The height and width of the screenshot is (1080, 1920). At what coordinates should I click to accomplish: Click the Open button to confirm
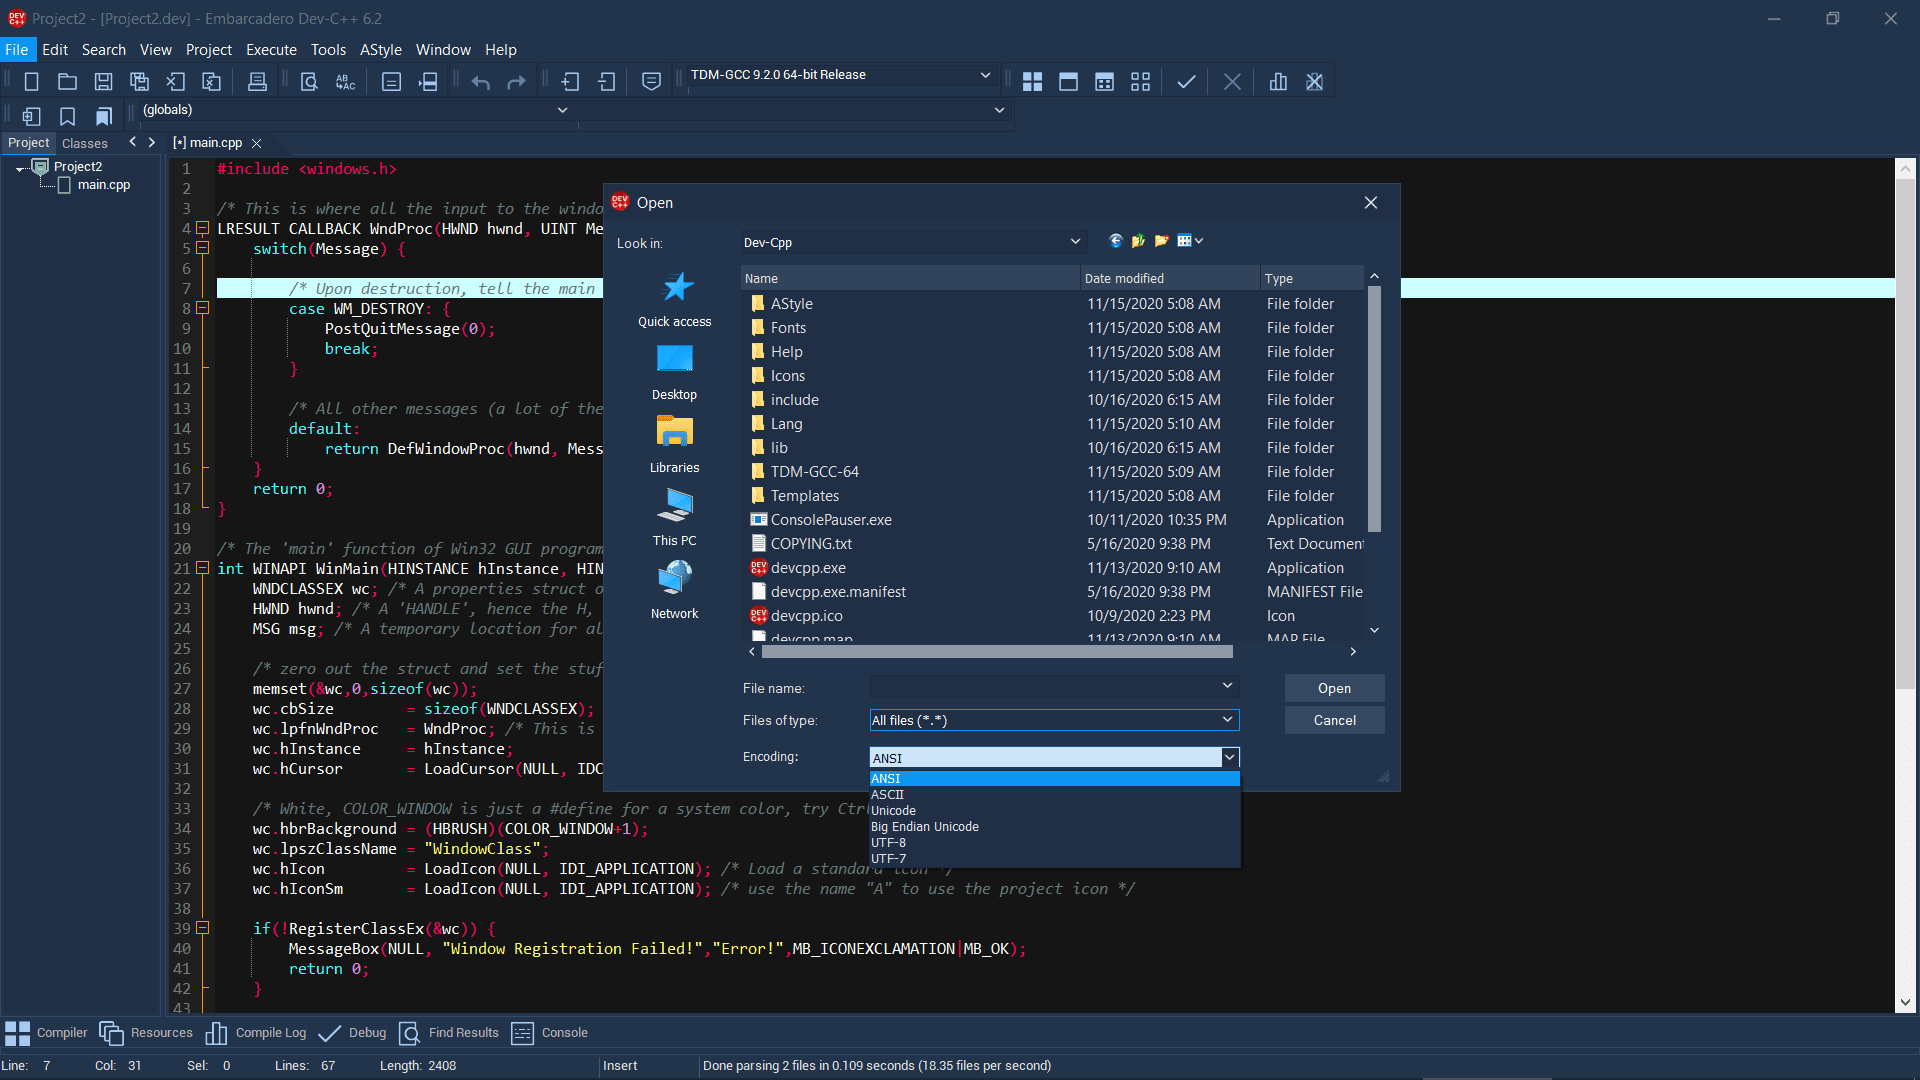click(1334, 688)
